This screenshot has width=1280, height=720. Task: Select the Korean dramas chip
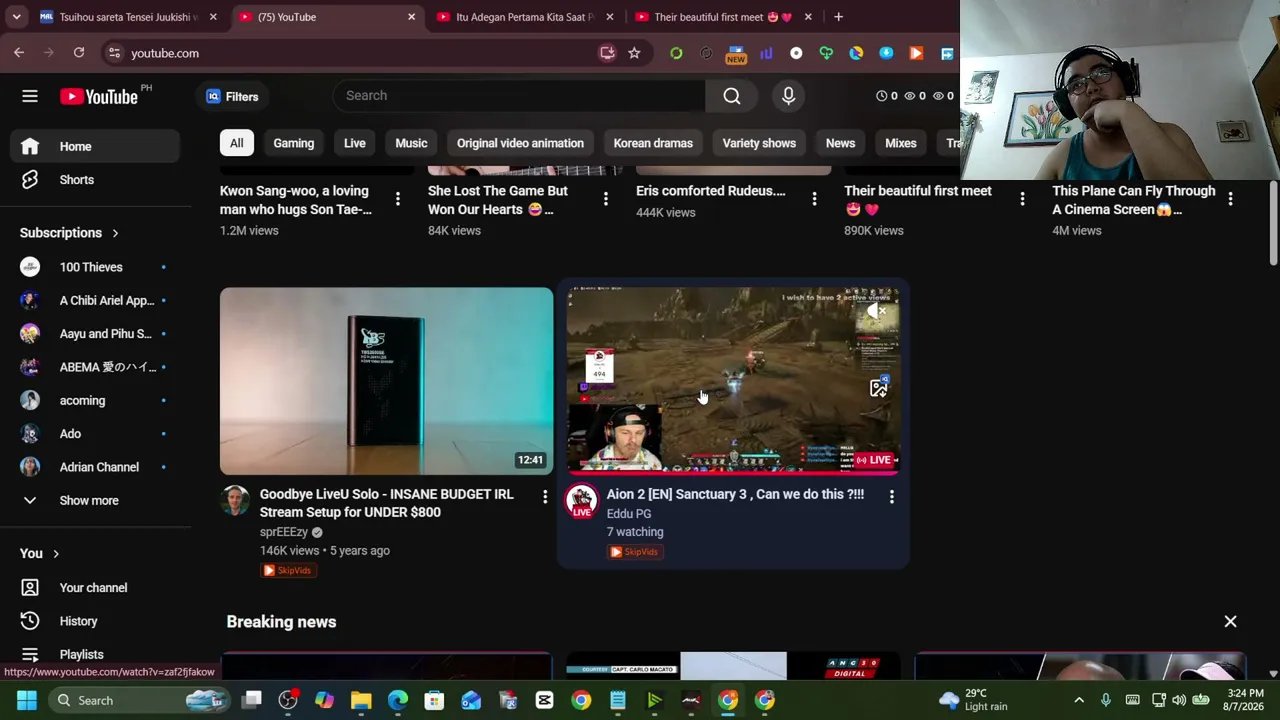[653, 143]
